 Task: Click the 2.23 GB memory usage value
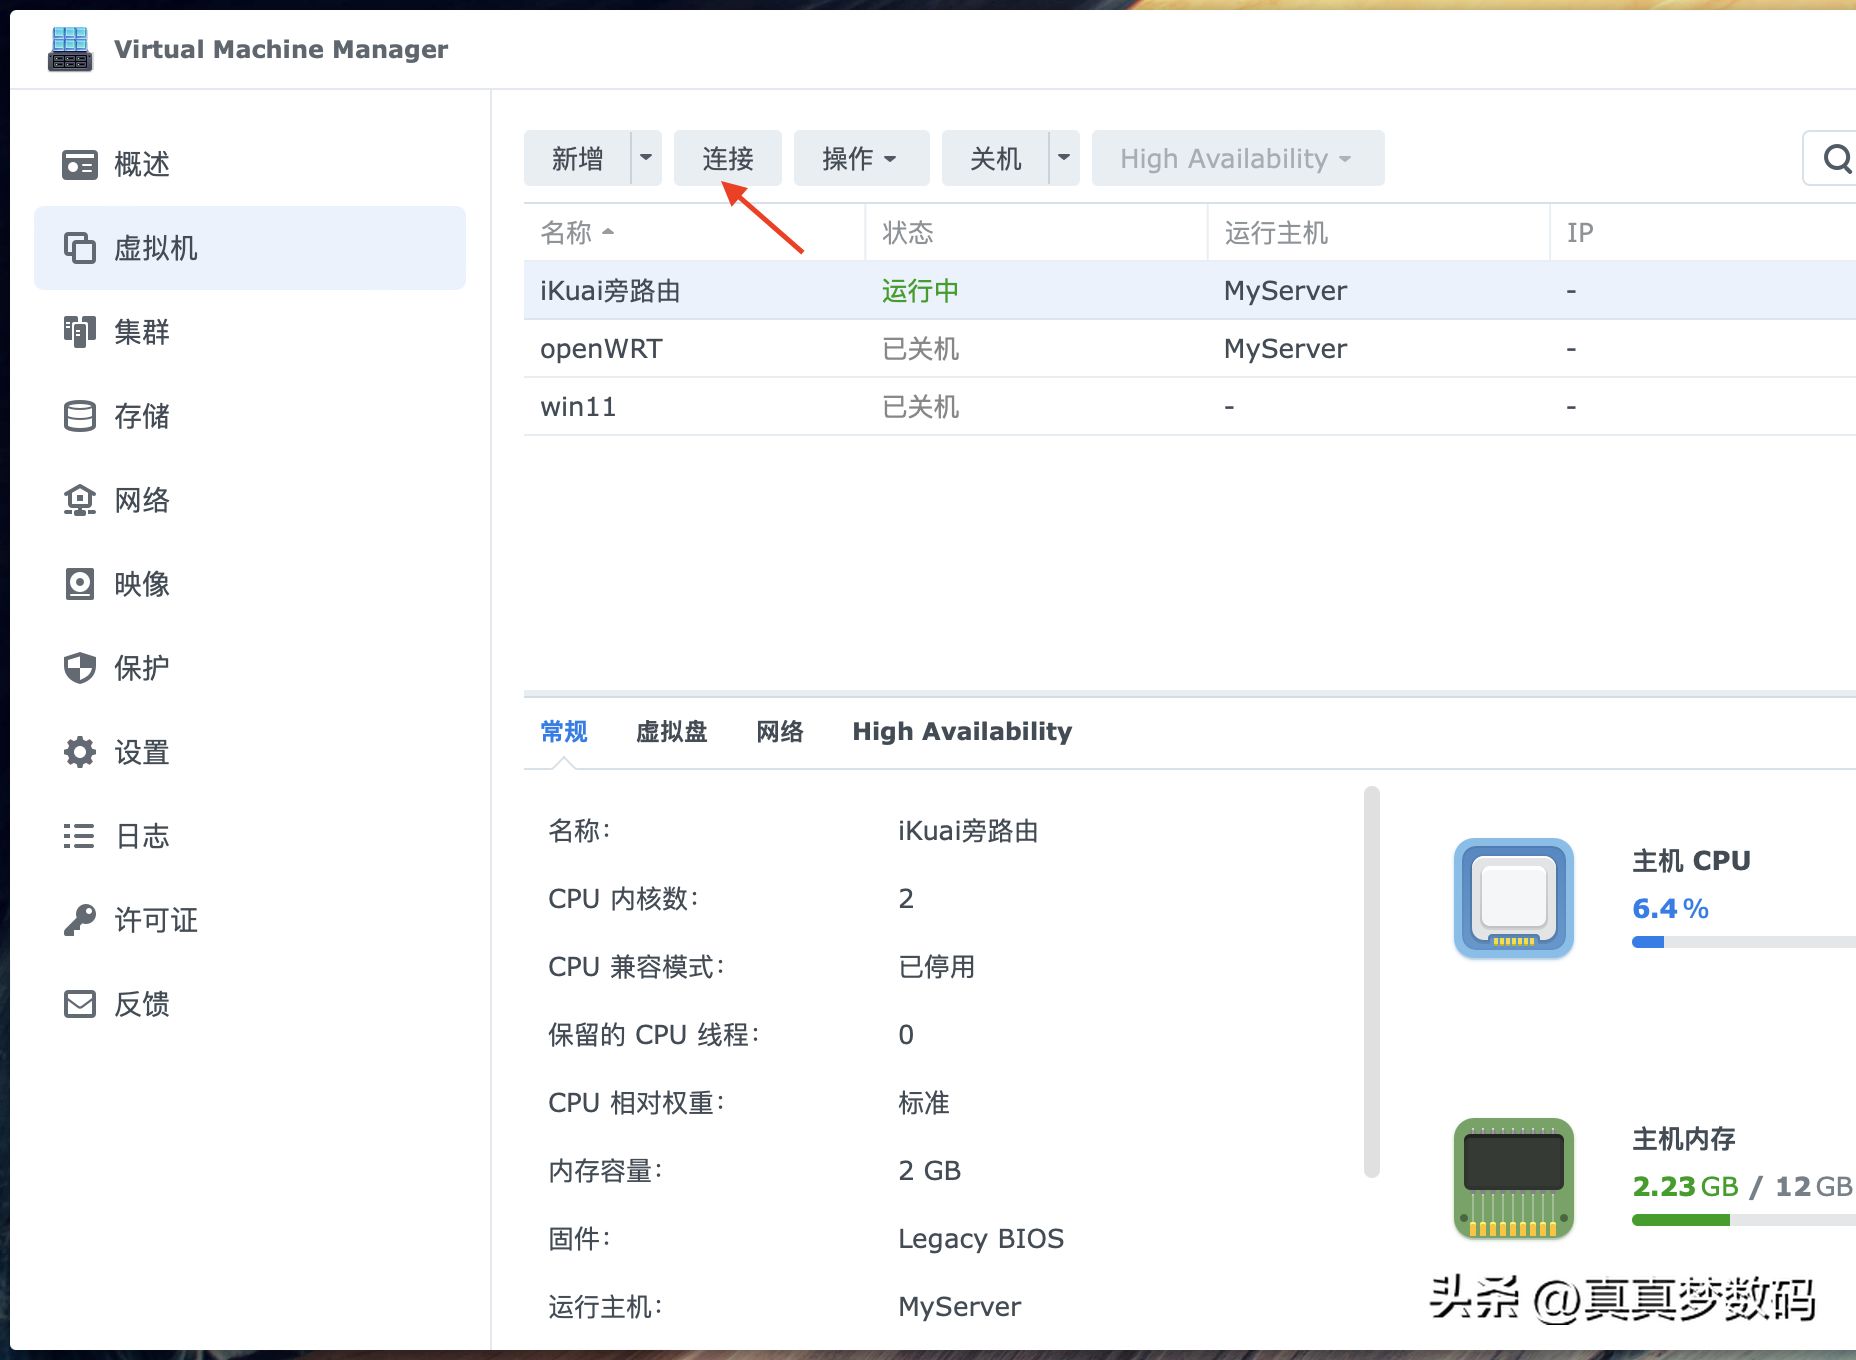coord(1686,1187)
